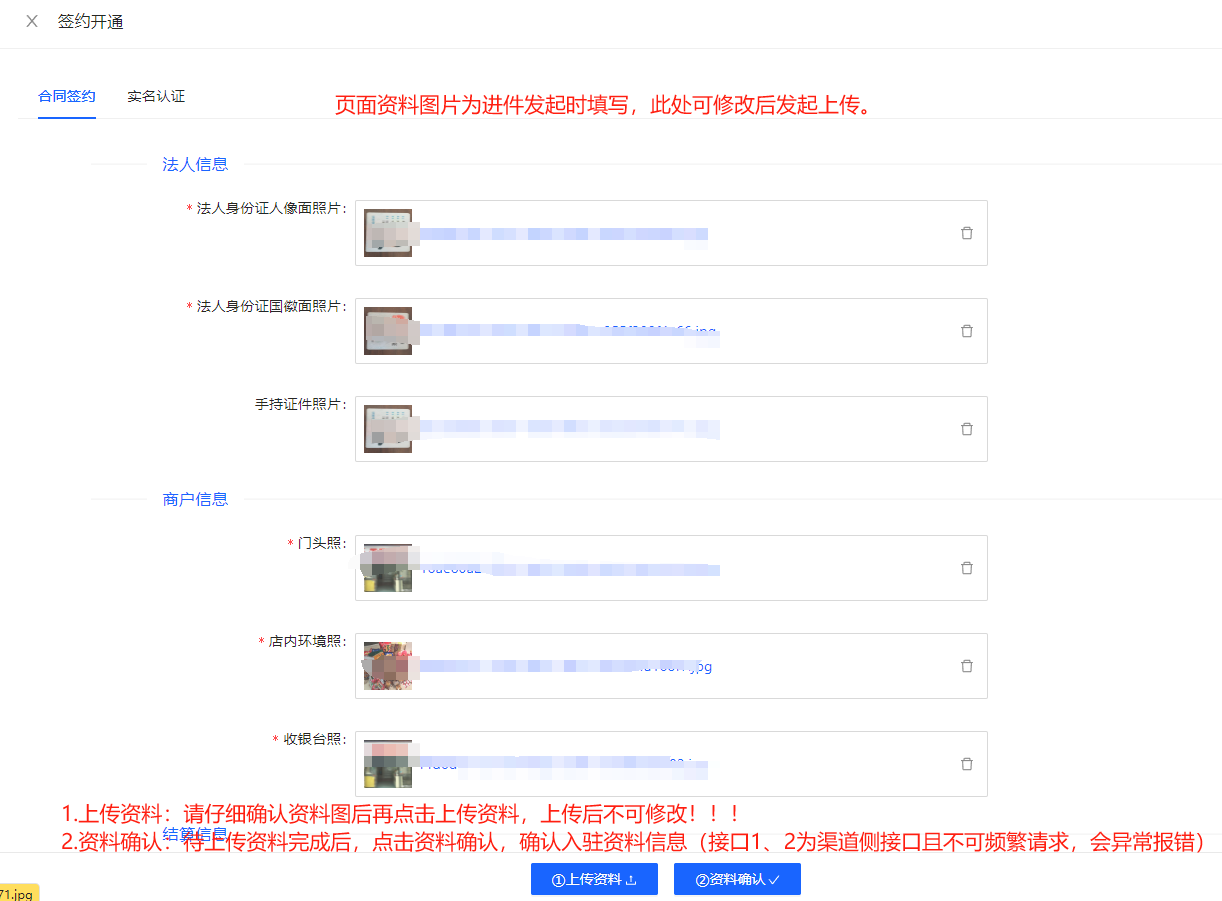Viewport: 1222px width, 901px height.
Task: Open the 法人身份证国徽面 thumbnail
Action: click(x=388, y=331)
